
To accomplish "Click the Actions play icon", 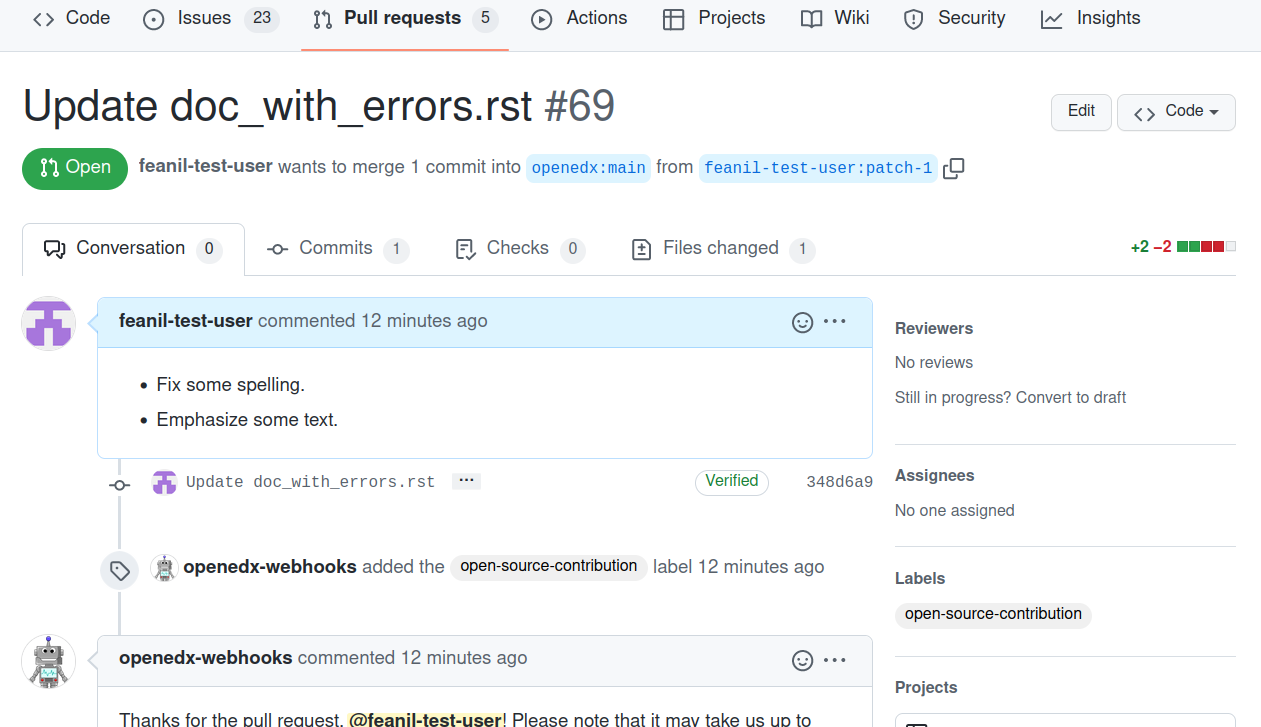I will tap(539, 17).
